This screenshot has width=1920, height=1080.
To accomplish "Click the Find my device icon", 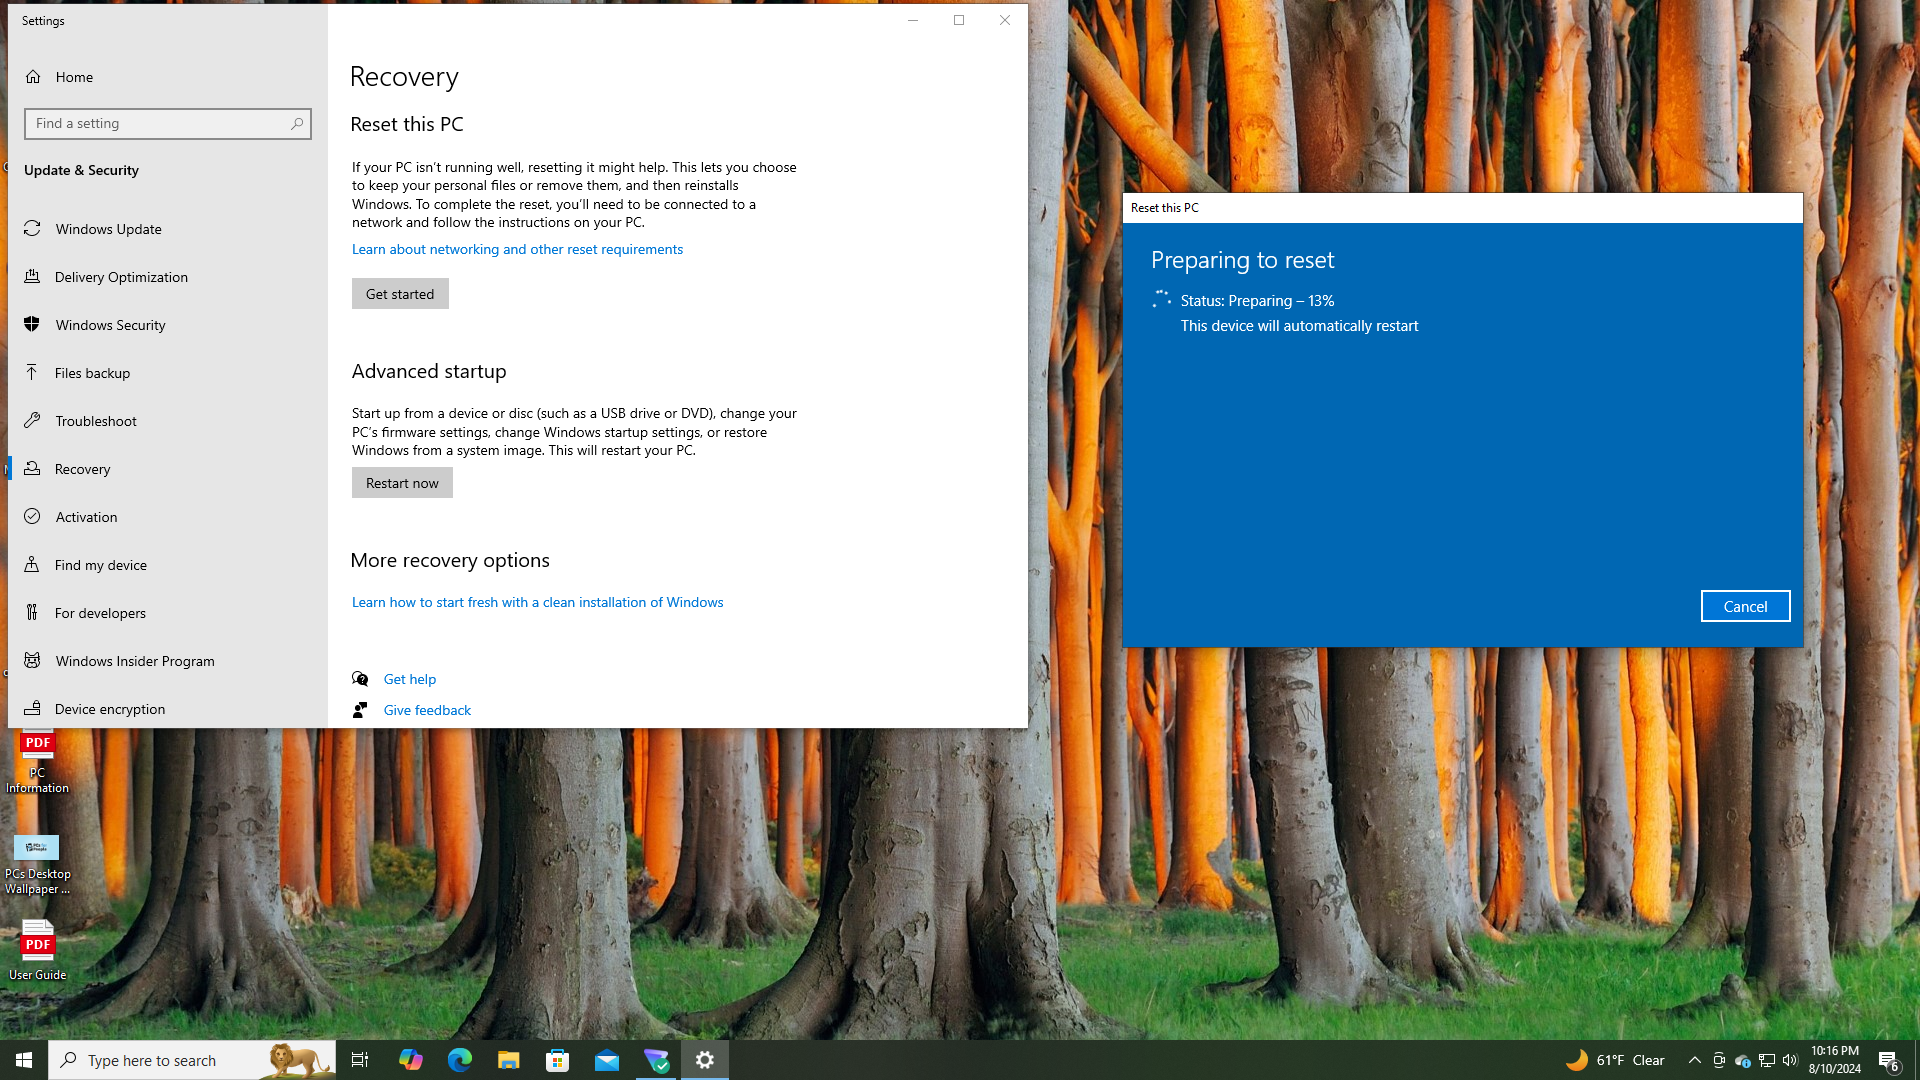I will [x=32, y=565].
